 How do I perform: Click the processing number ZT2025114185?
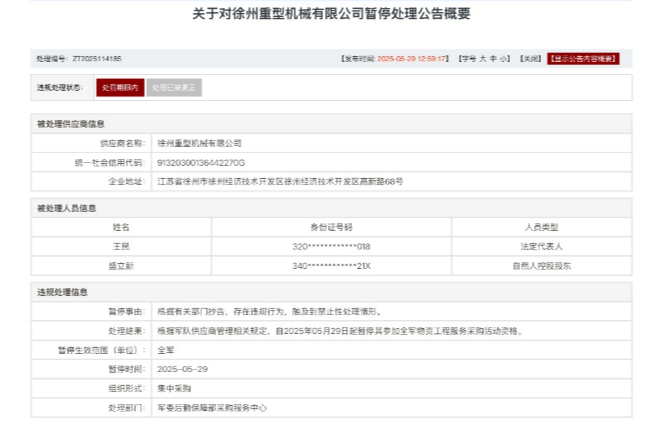97,59
